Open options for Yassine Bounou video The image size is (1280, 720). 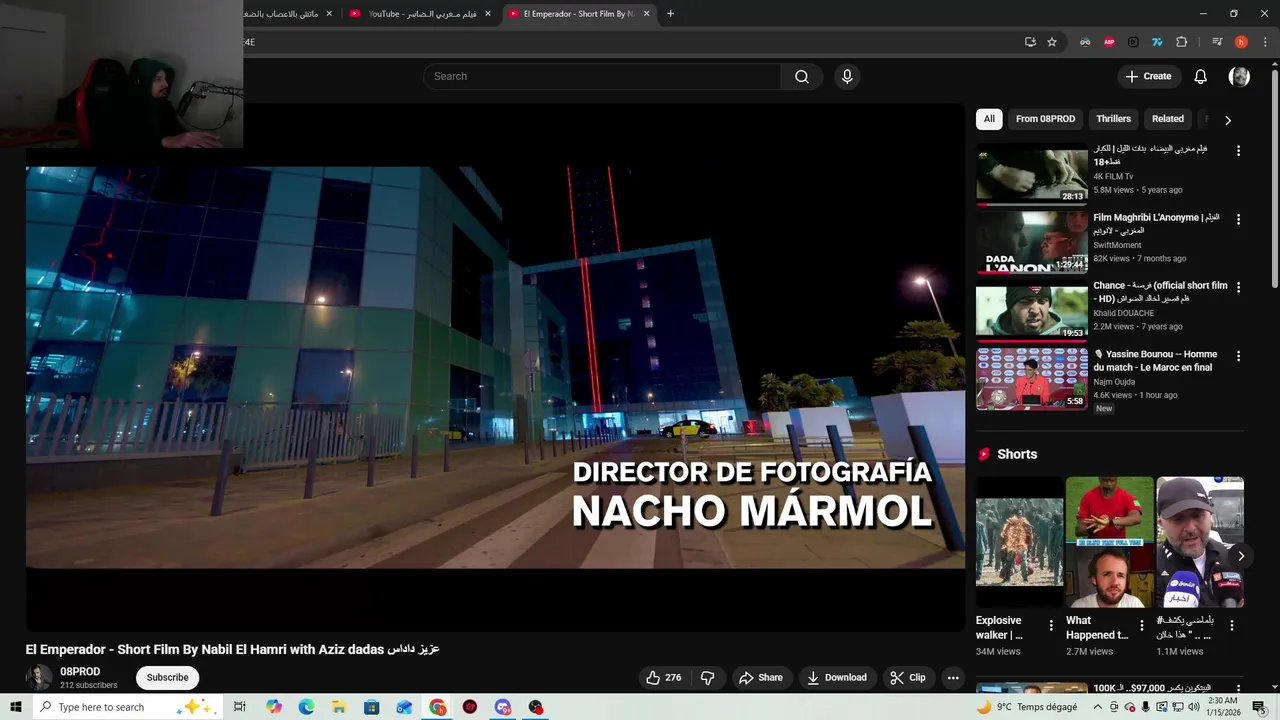point(1238,356)
